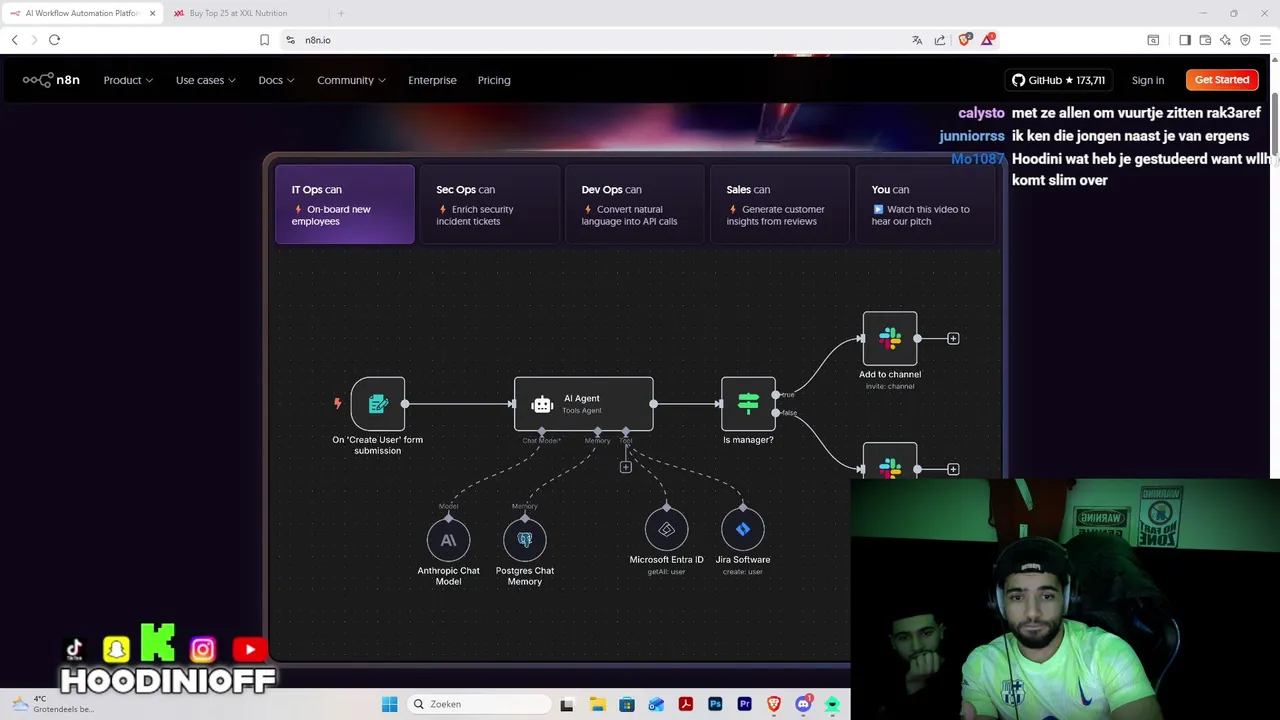Click the Add to channel Slack node
1280x720 pixels.
[890, 339]
